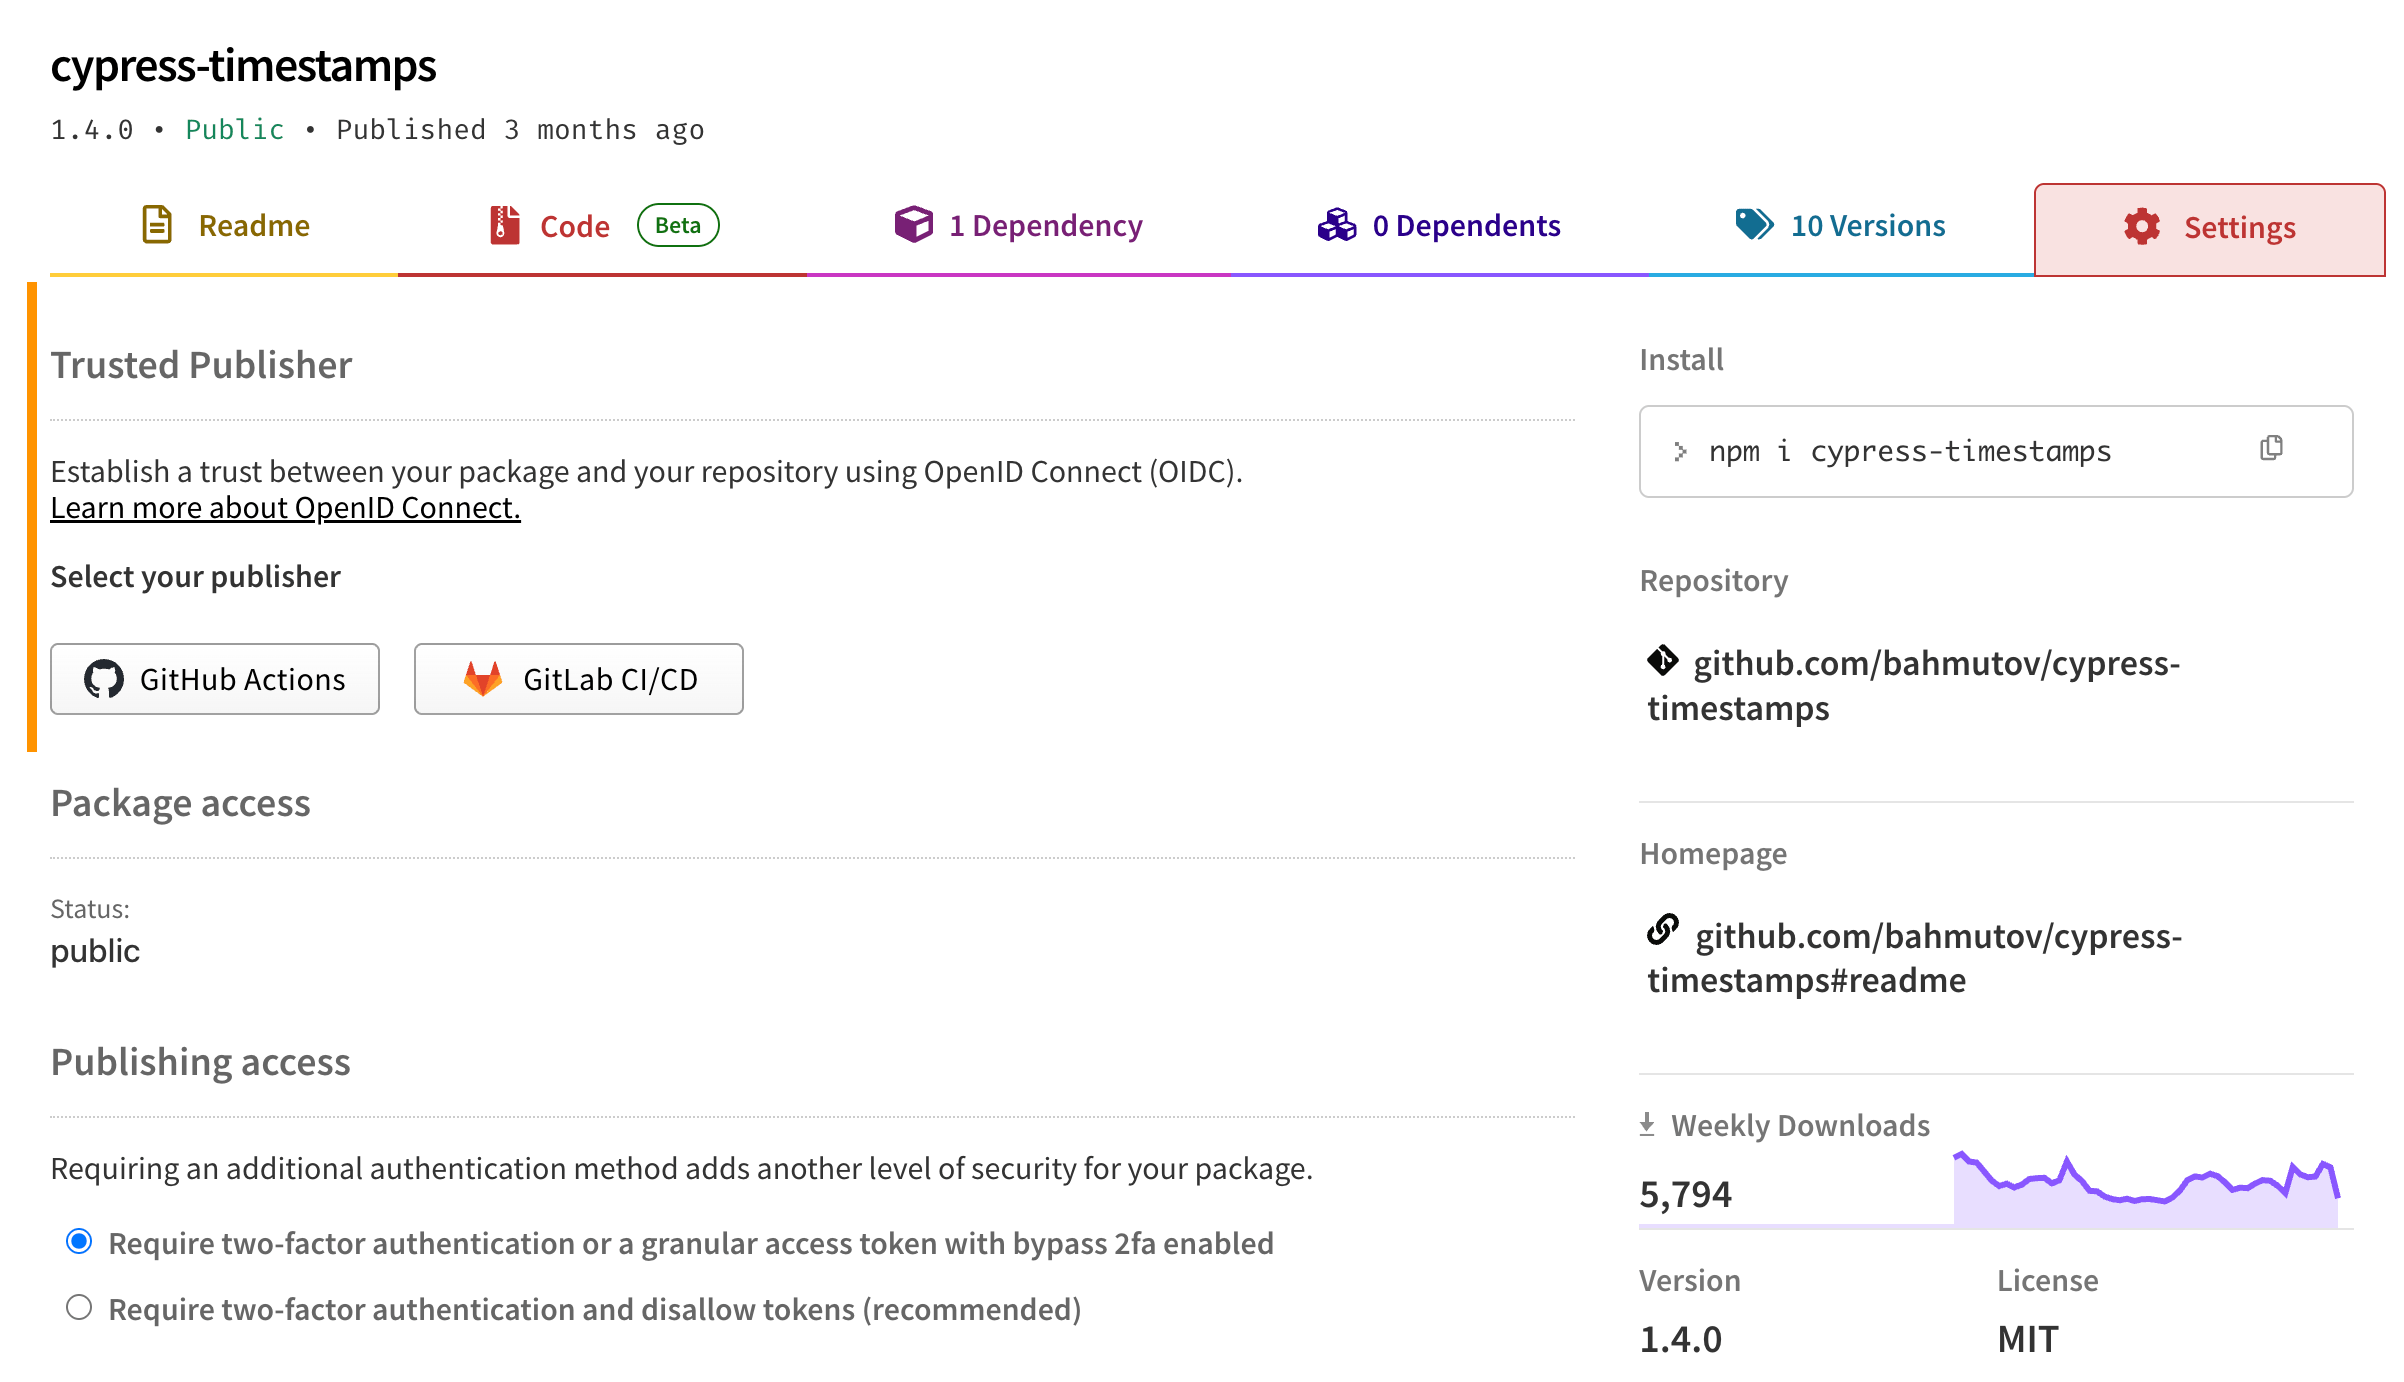Click the GitHub icon beside the repository link

pos(1661,661)
